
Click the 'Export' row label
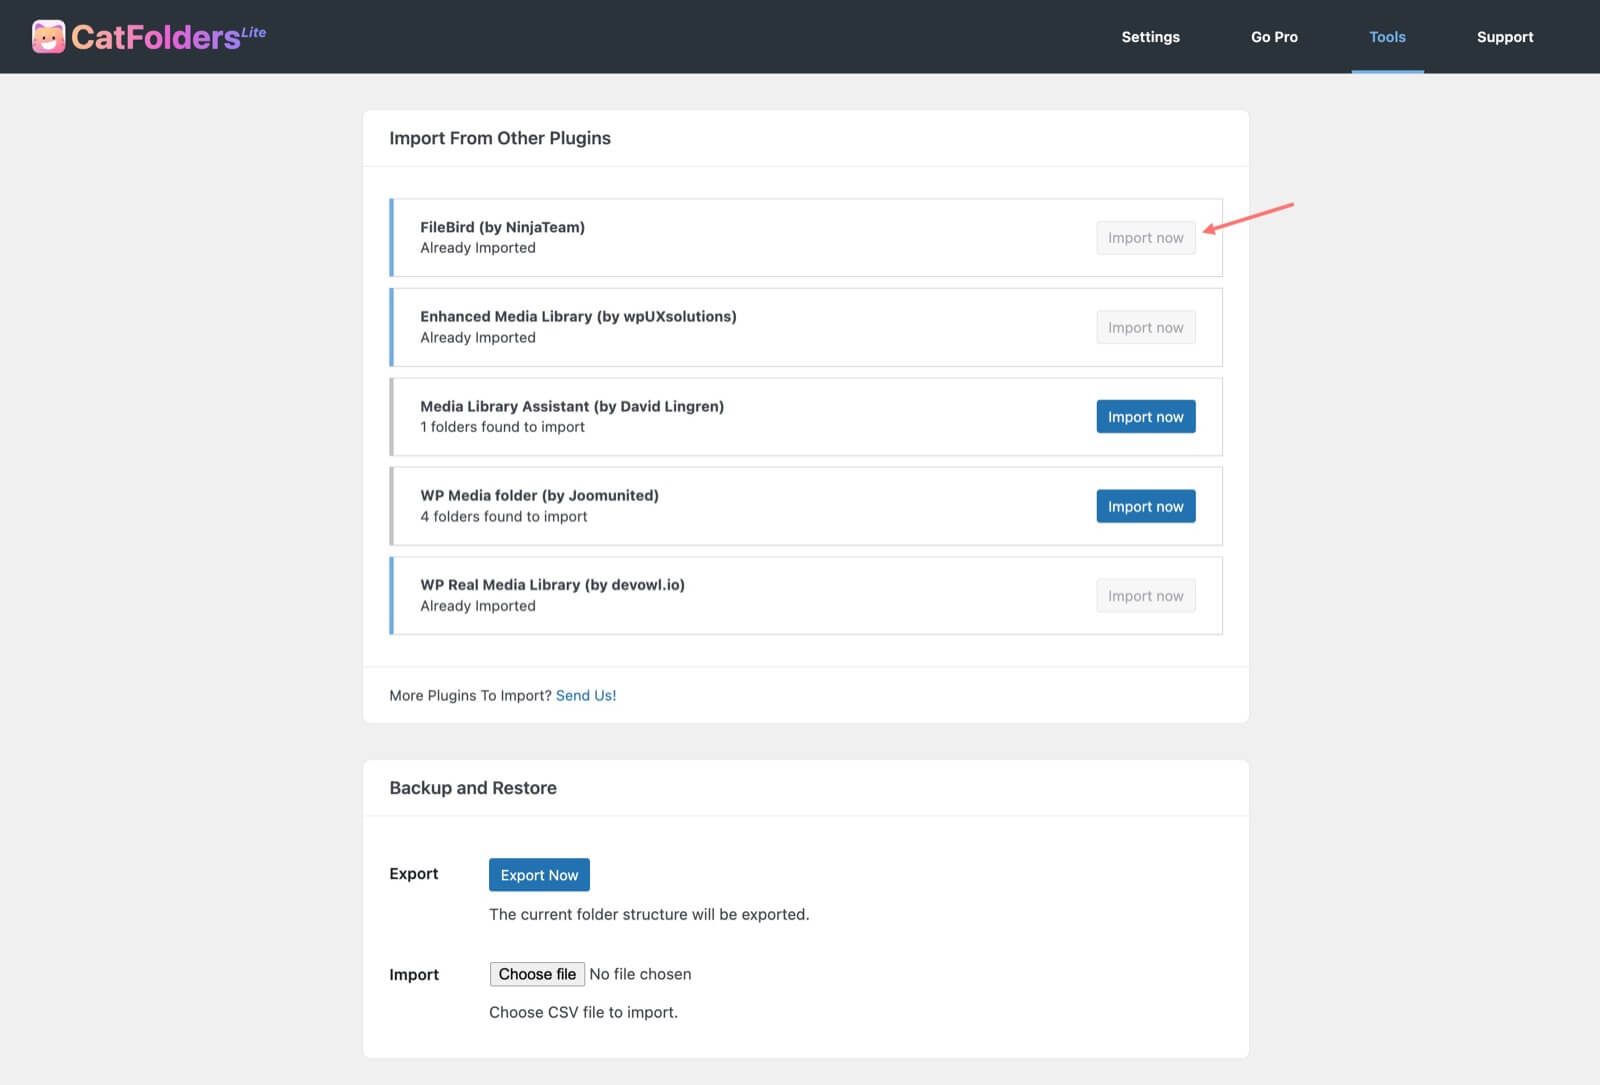coord(414,874)
